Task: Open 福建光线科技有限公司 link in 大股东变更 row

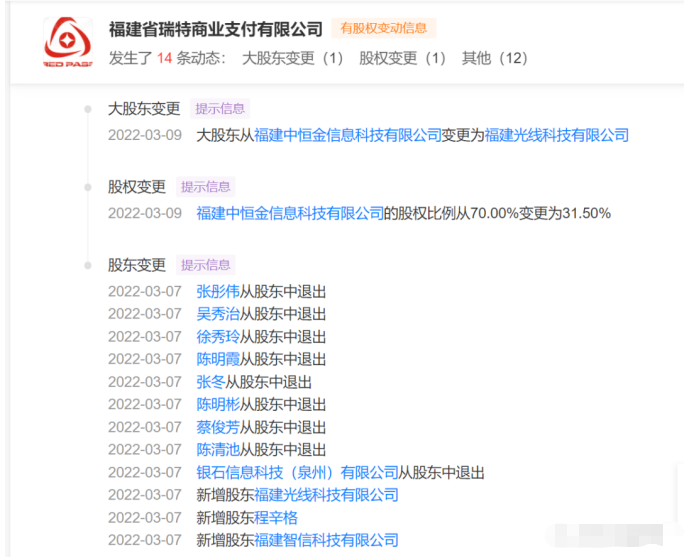Action: tap(557, 135)
